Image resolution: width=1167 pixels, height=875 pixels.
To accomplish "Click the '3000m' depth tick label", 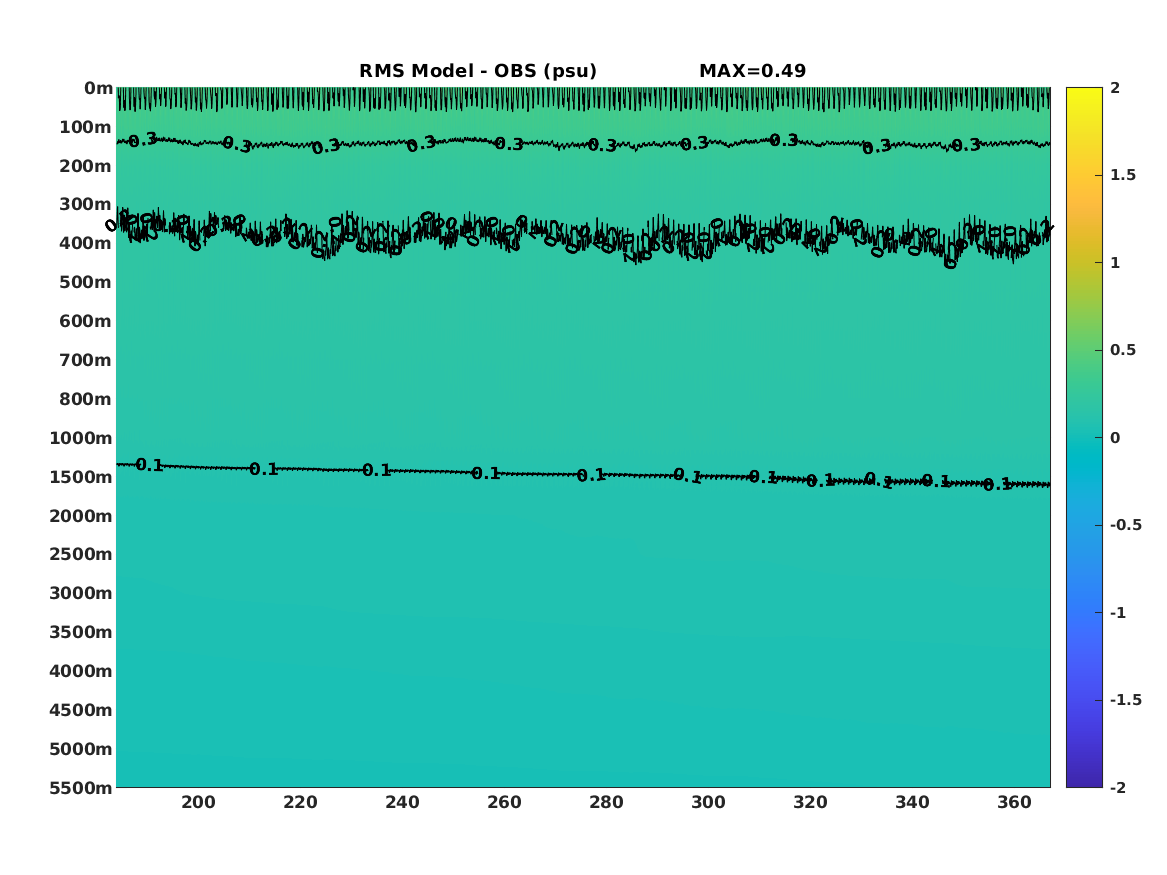I will (81, 593).
